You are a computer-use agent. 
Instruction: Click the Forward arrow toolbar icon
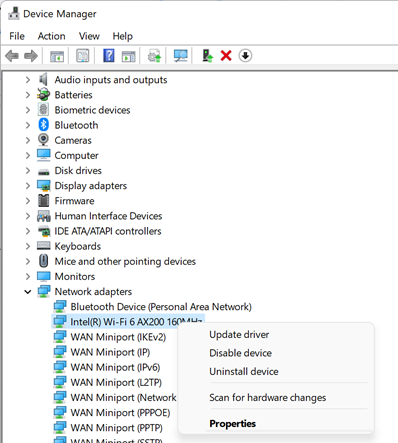31,56
